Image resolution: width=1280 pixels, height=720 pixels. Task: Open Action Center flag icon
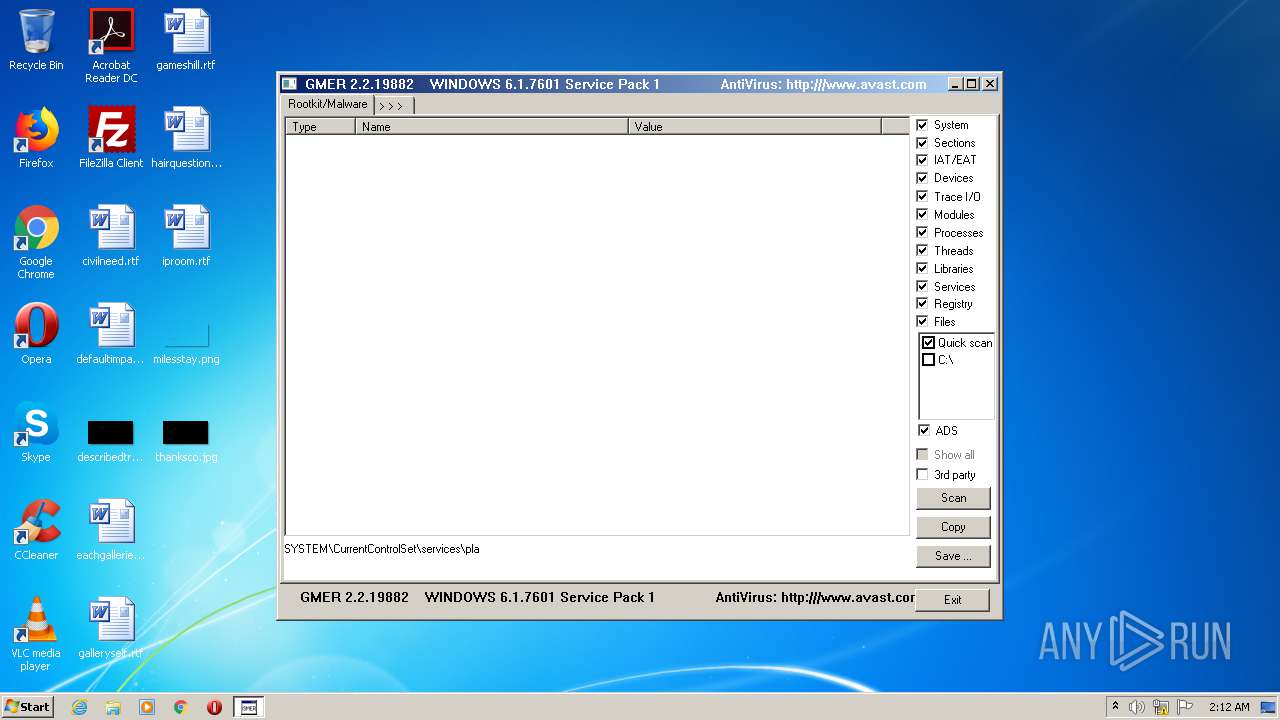point(1185,707)
